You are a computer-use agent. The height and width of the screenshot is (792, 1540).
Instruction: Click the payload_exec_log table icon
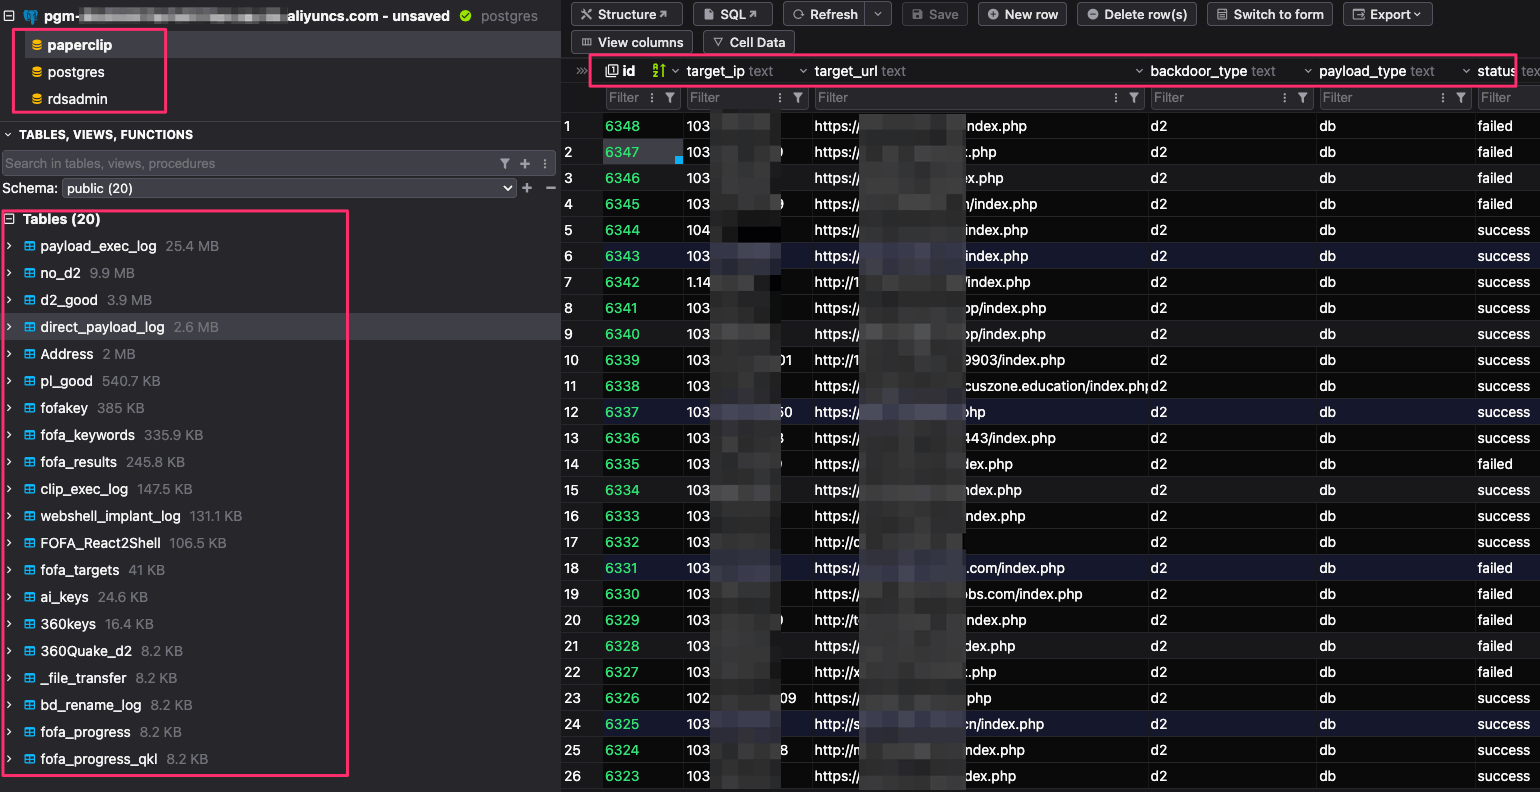click(x=30, y=246)
